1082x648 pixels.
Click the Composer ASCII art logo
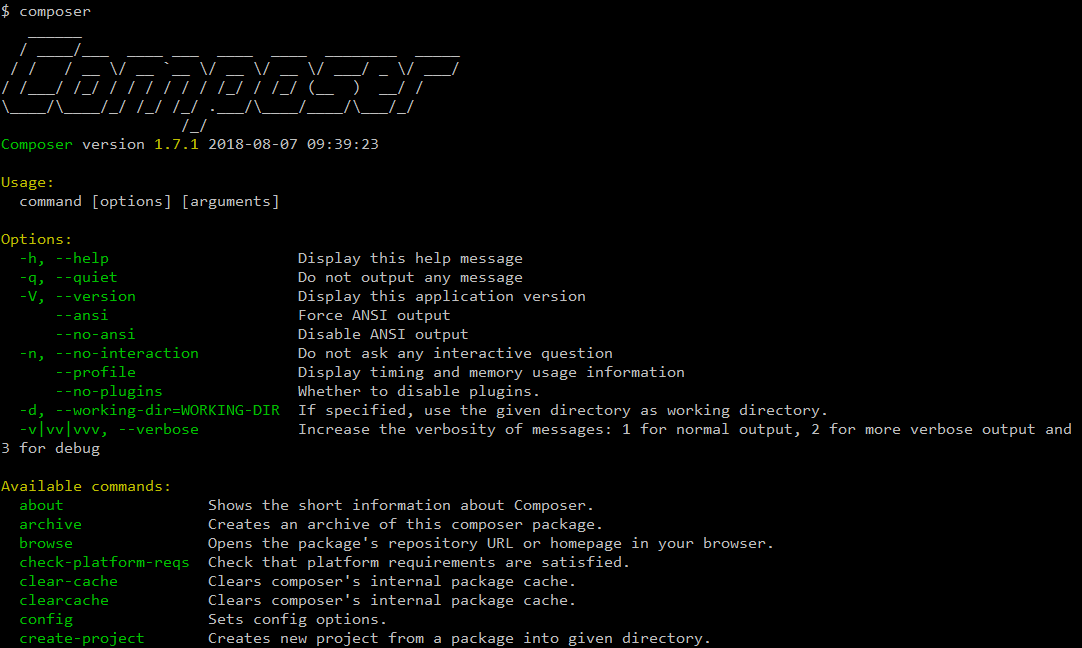pyautogui.click(x=230, y=82)
